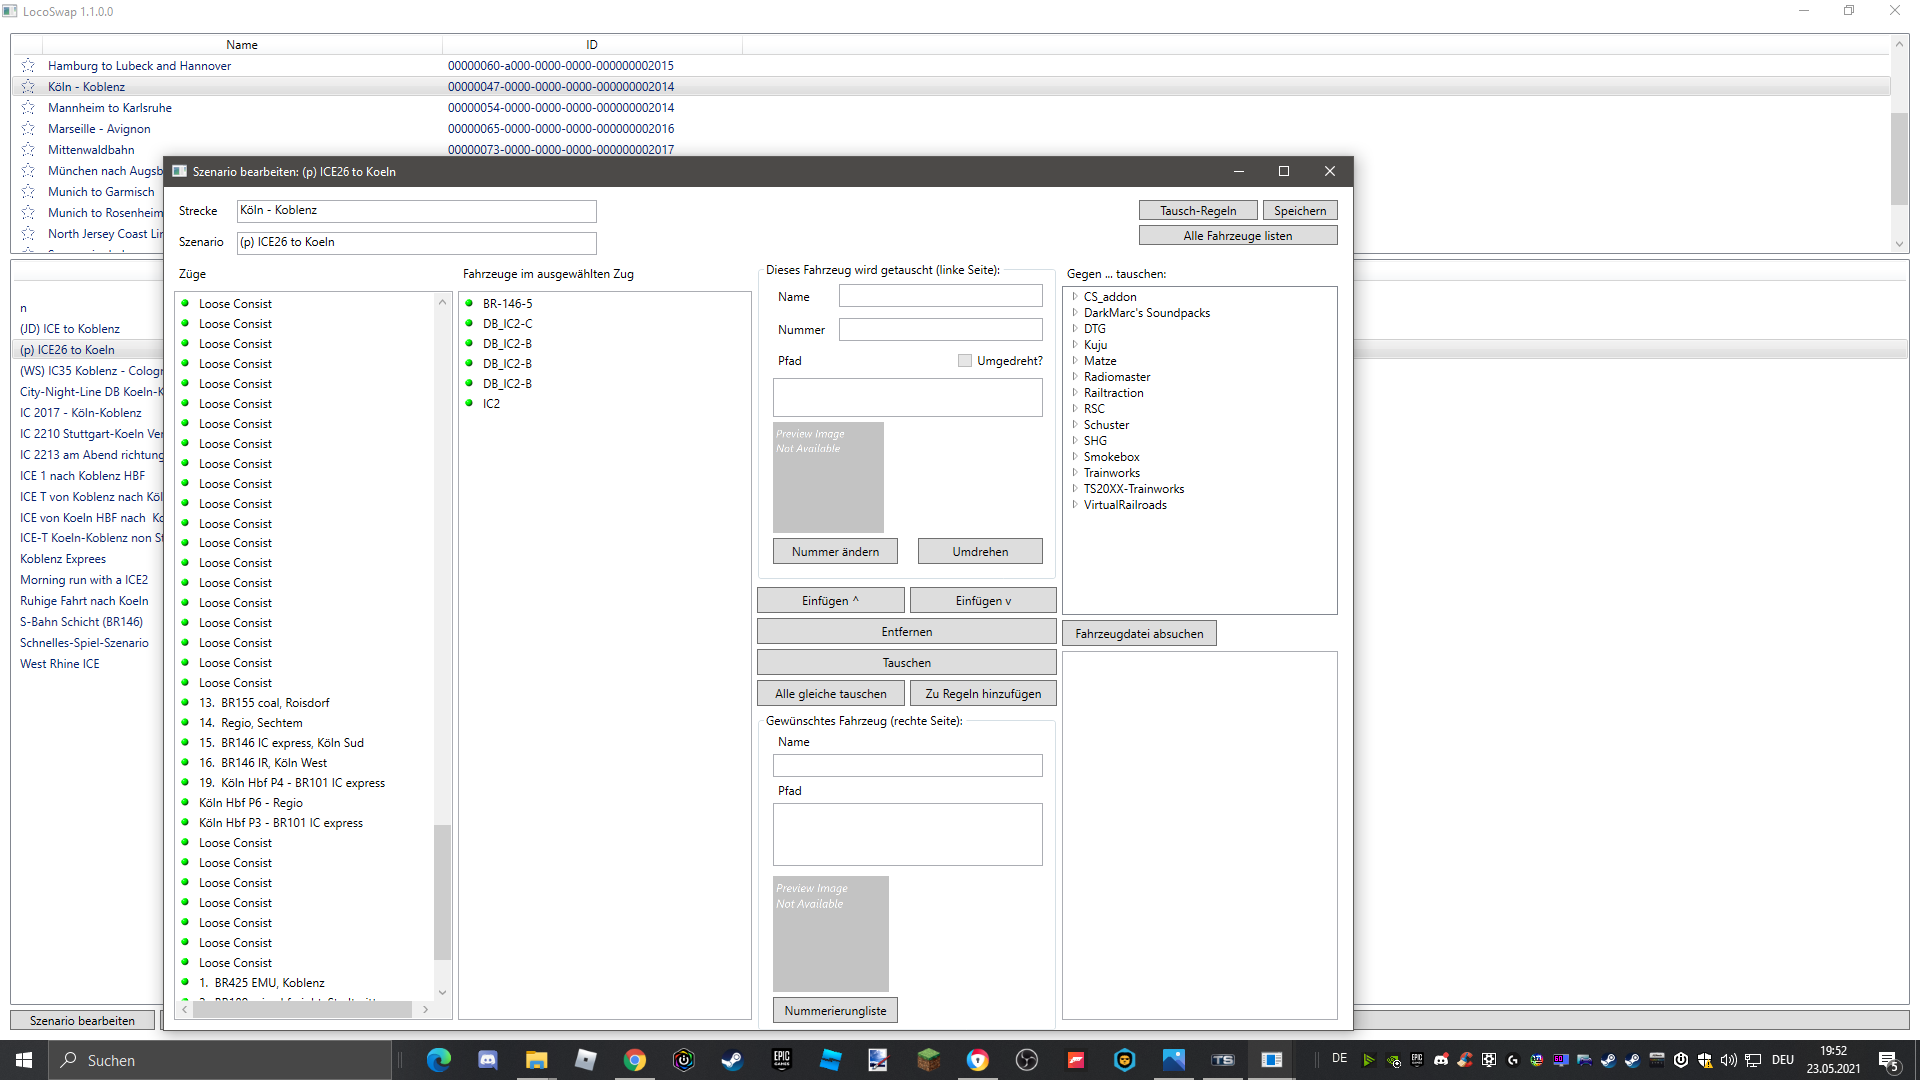Click the star icon beside Mannheim to Karlsruhe

(x=28, y=108)
